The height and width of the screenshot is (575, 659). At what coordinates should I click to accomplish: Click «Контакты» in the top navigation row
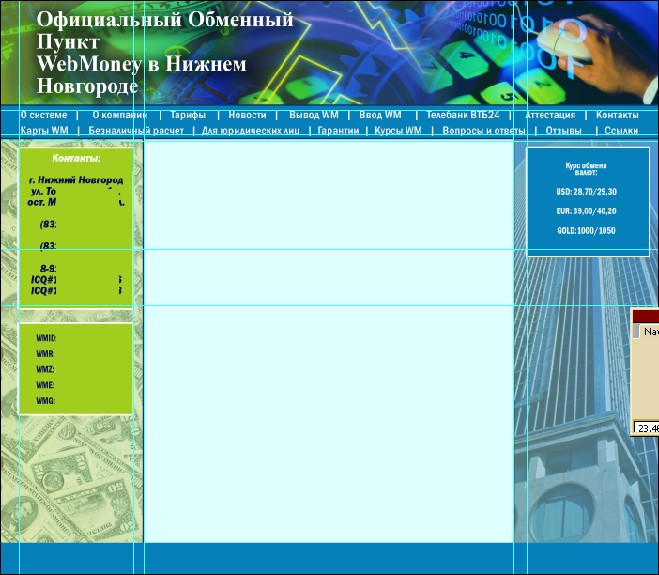[x=617, y=115]
